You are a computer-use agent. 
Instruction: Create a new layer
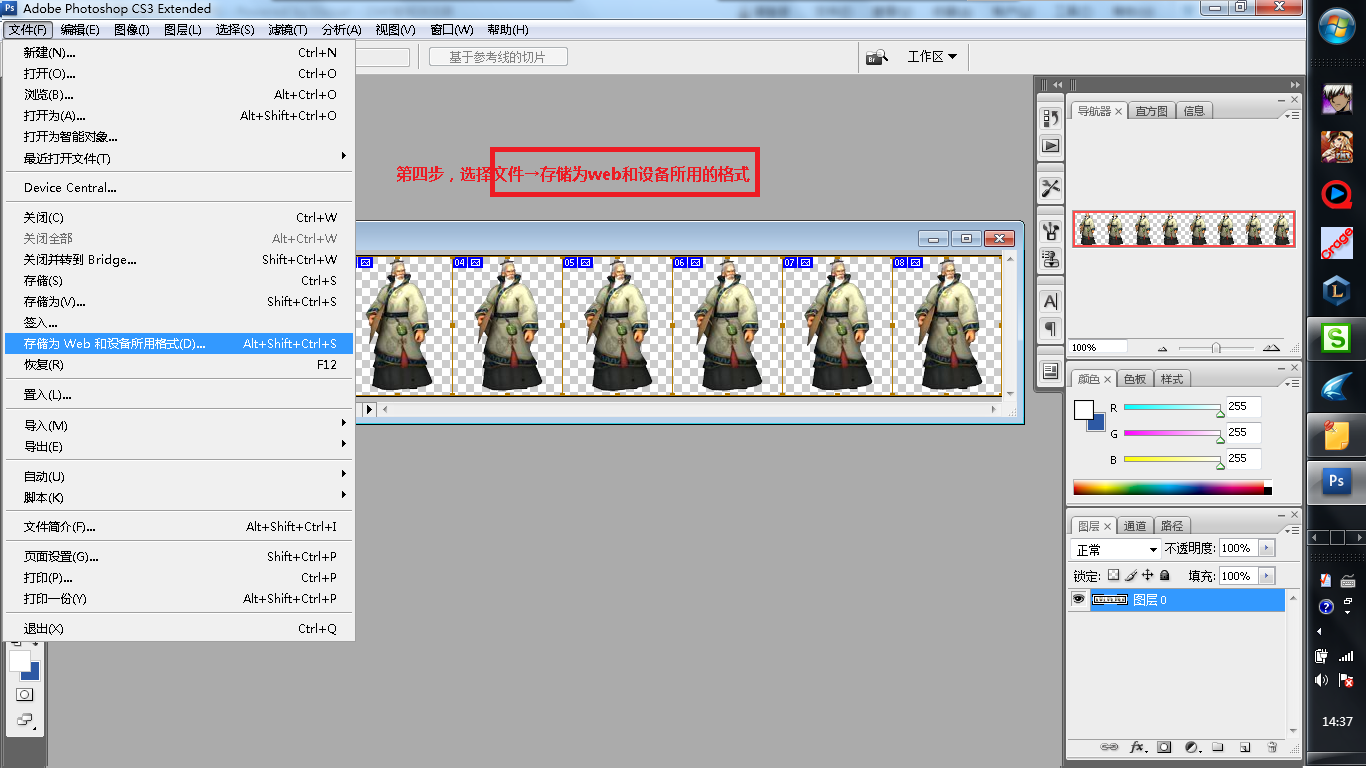click(x=1245, y=747)
